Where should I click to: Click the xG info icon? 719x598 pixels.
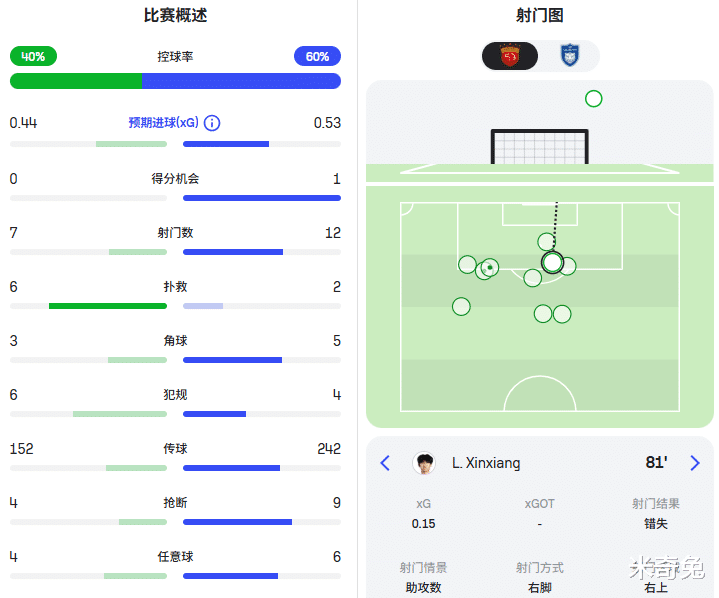212,123
